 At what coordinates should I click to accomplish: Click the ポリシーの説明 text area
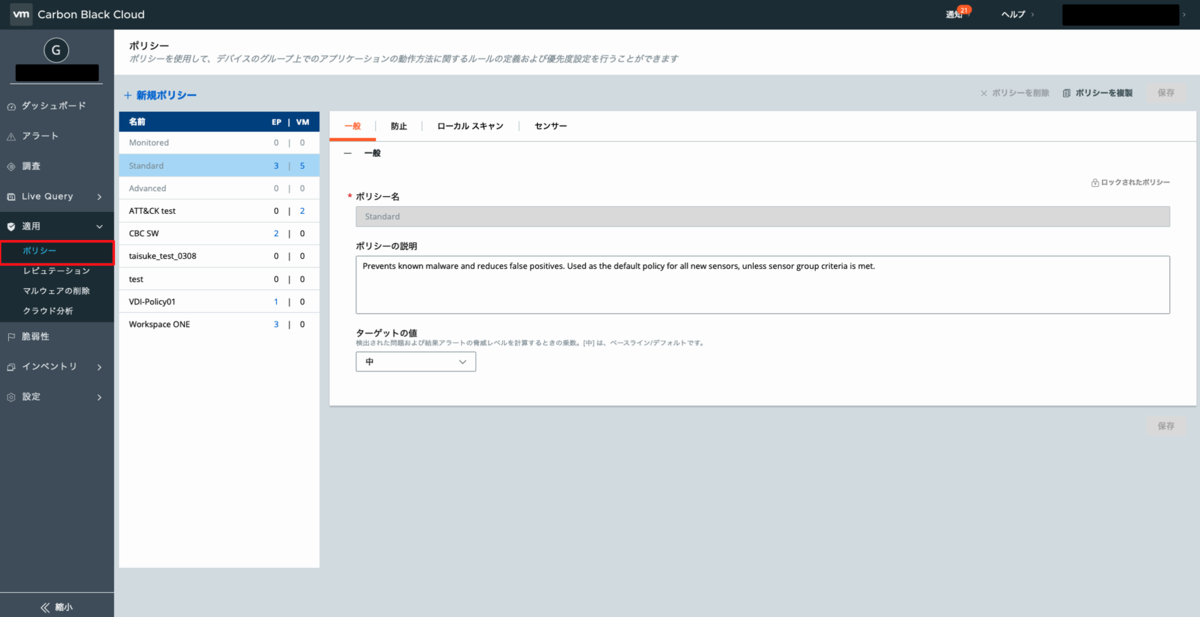763,284
